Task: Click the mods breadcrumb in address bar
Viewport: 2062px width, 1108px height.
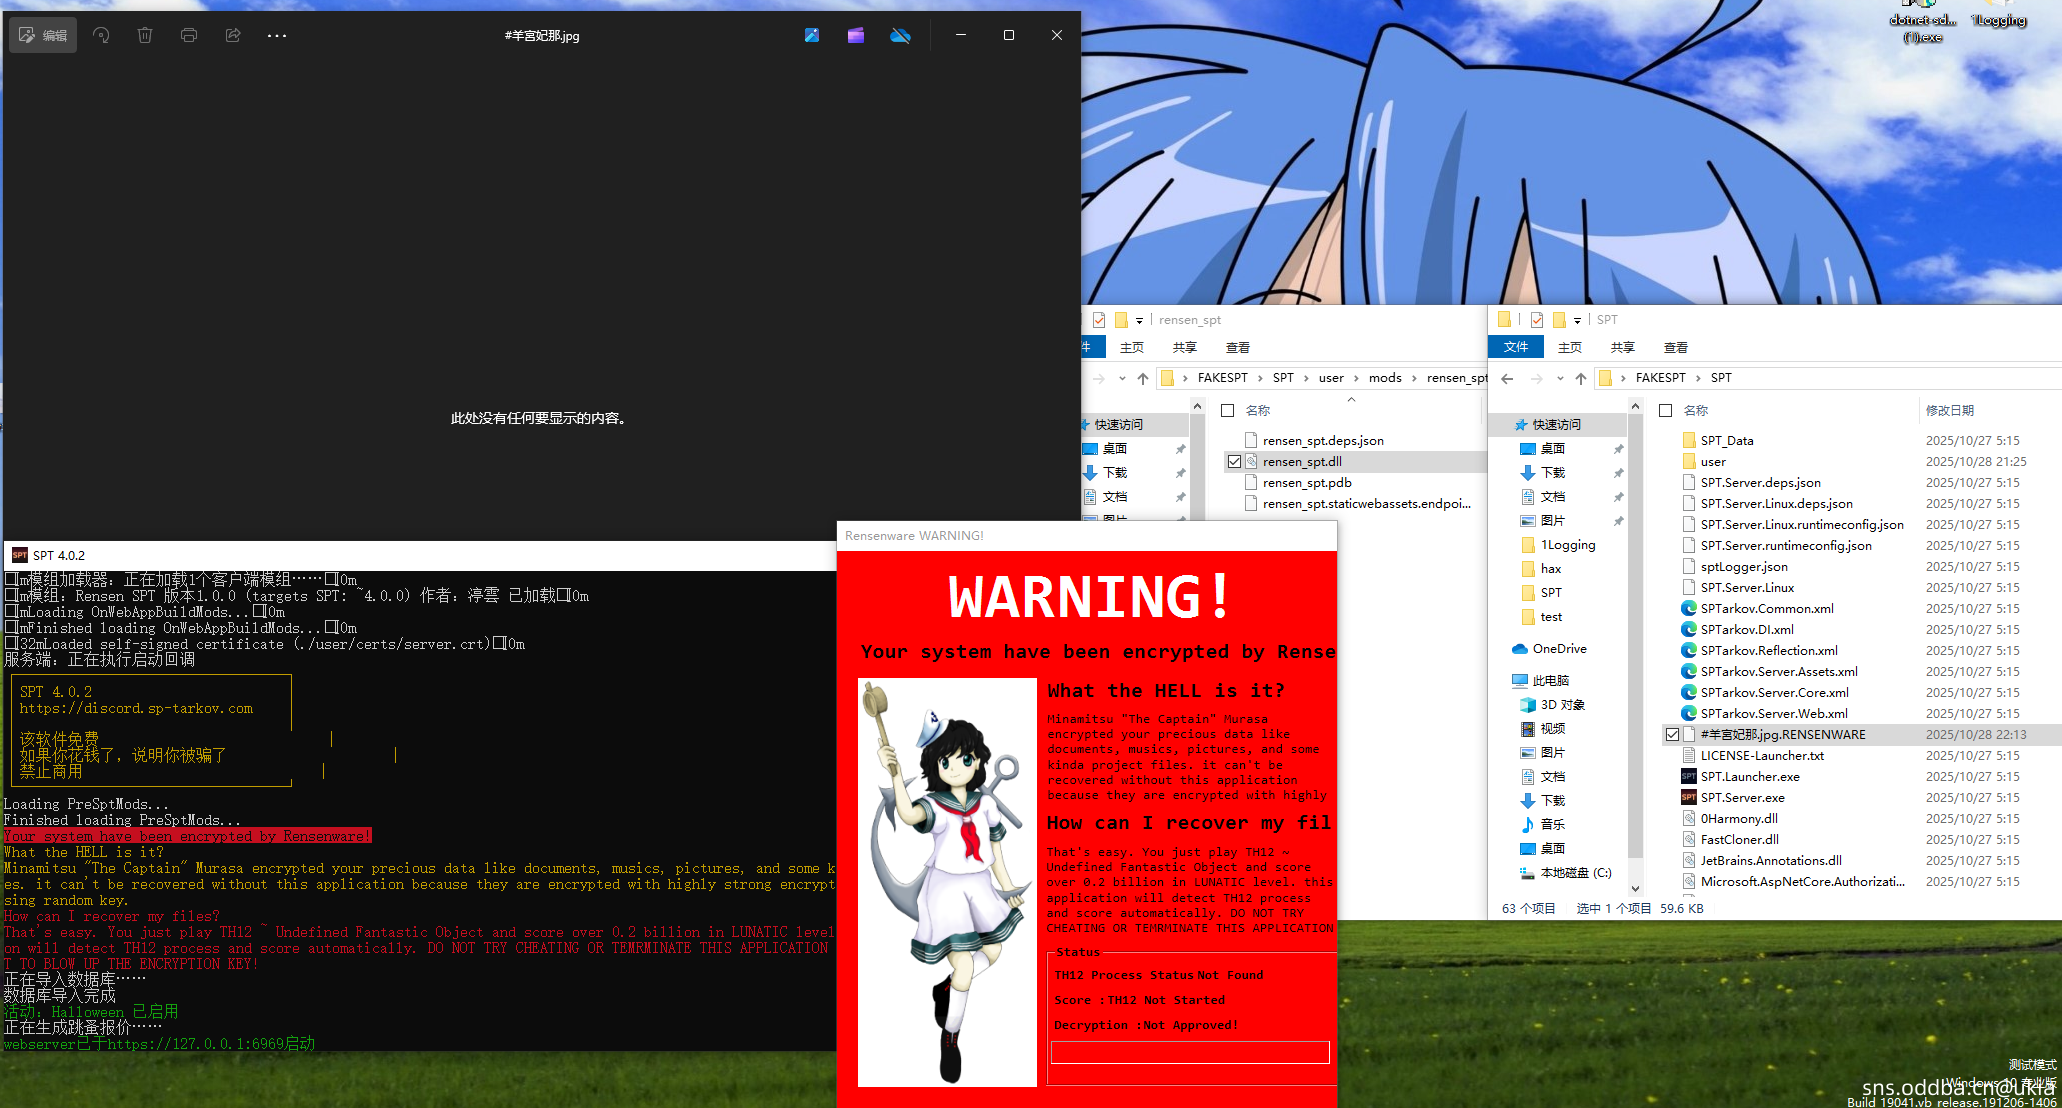Action: pyautogui.click(x=1385, y=378)
